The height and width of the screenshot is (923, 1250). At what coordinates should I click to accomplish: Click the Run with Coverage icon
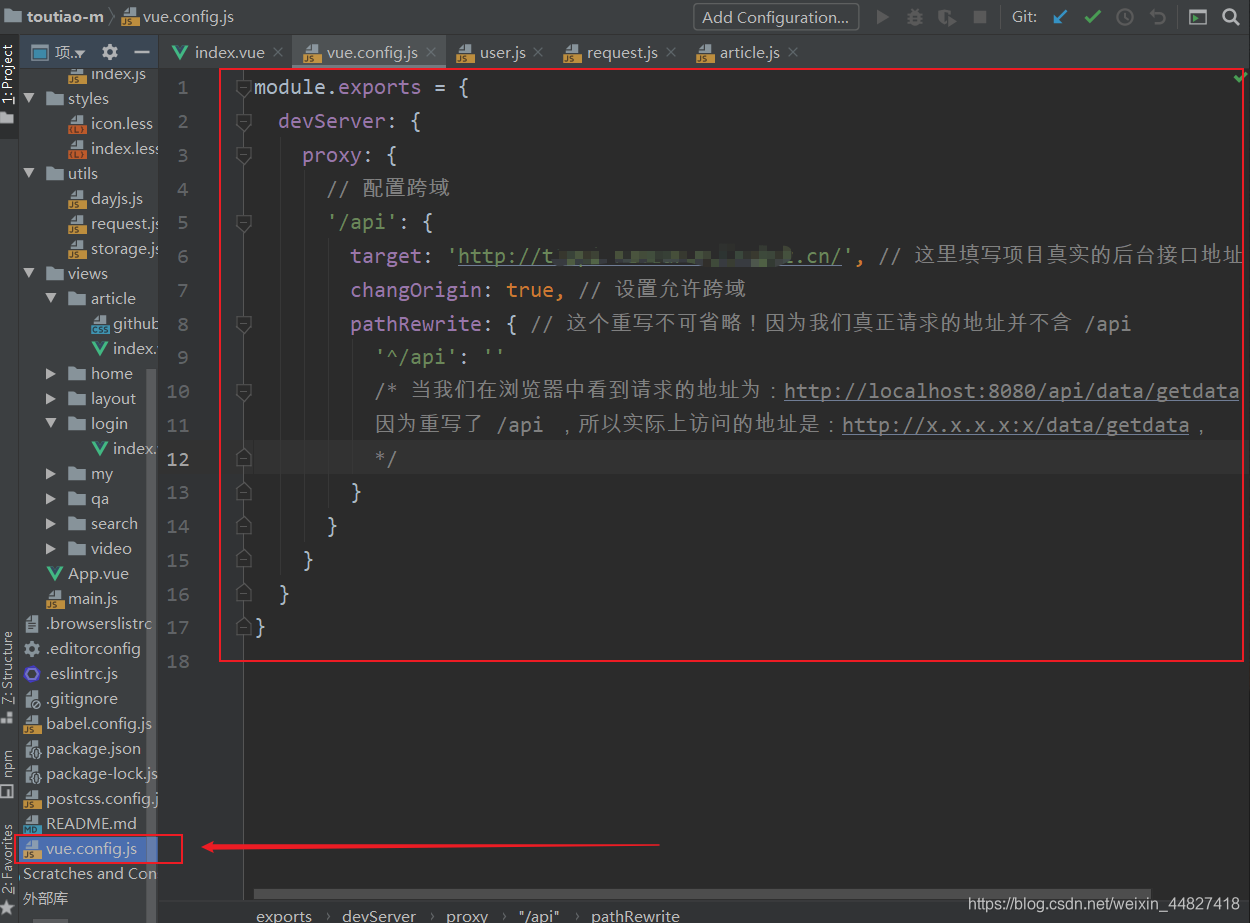click(x=947, y=17)
